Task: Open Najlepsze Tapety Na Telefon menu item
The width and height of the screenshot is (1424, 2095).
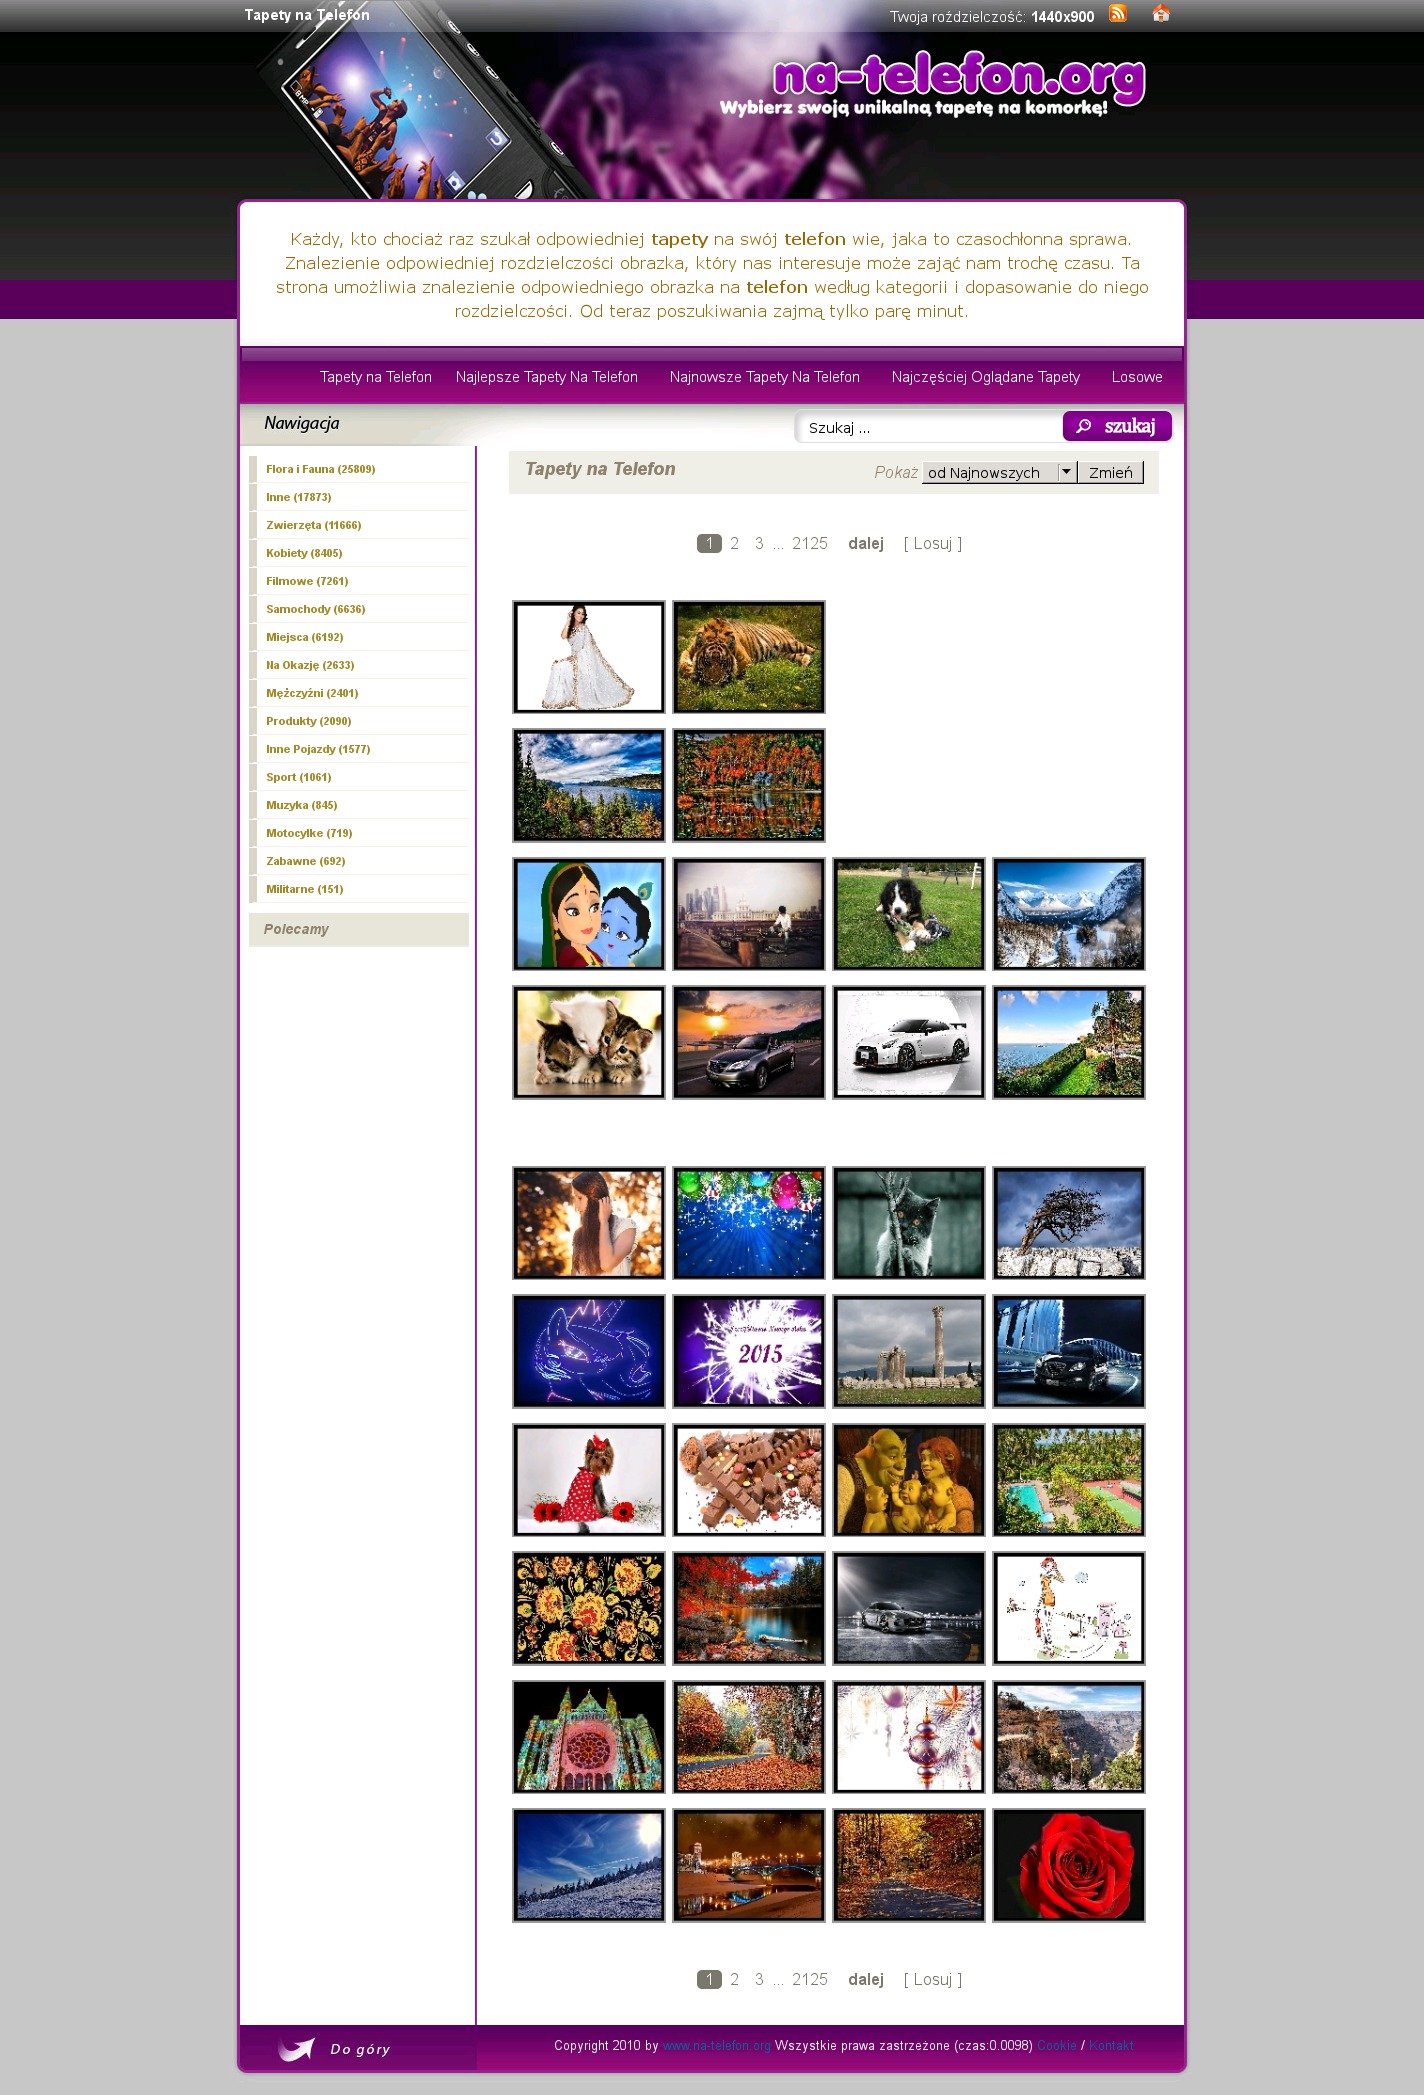Action: tap(546, 377)
